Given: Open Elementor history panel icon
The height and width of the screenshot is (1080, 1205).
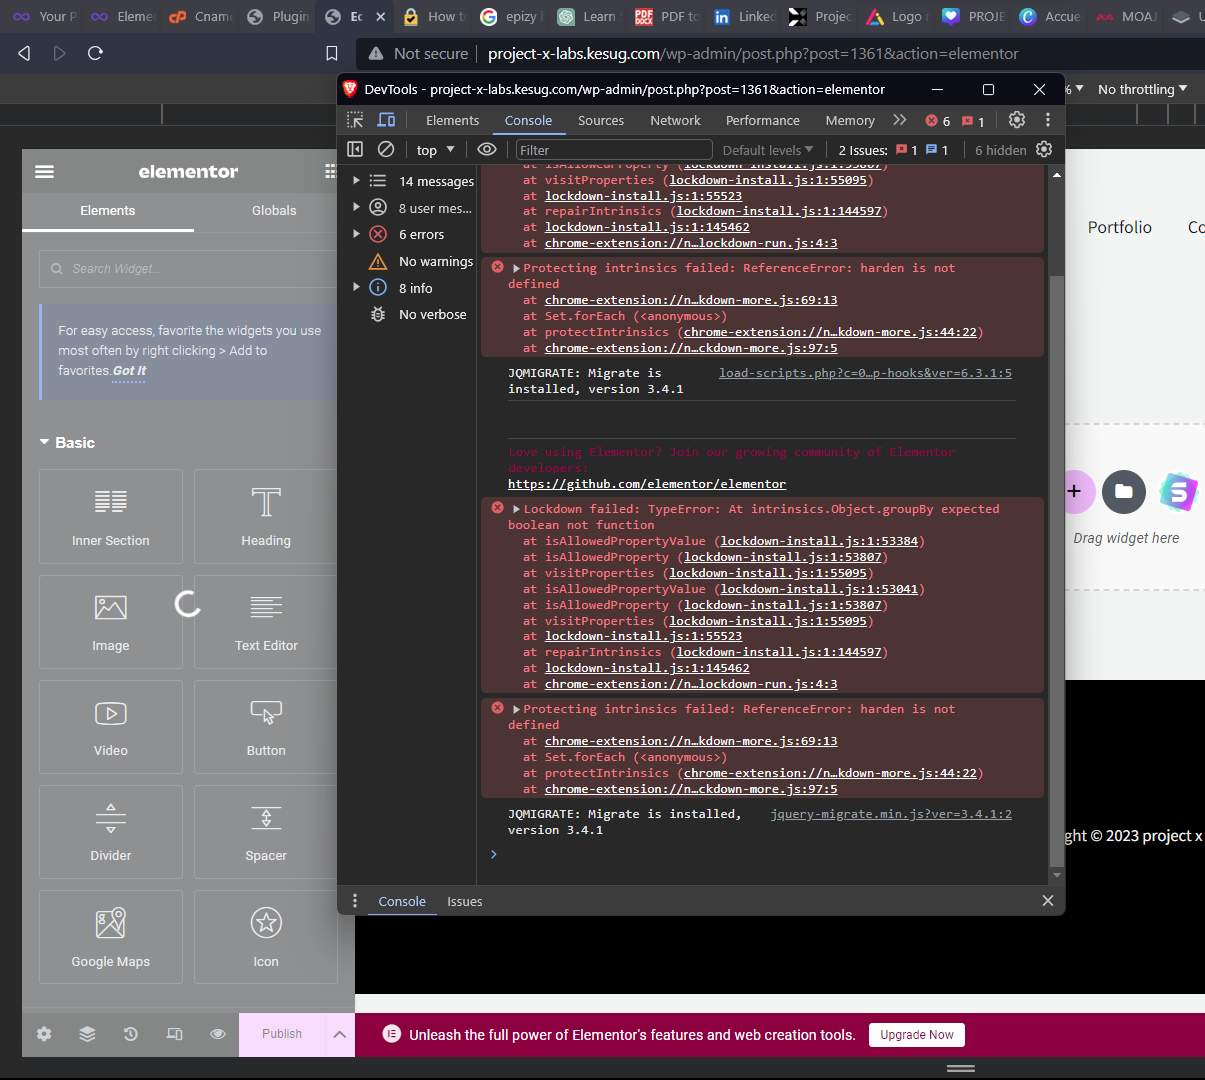Looking at the screenshot, I should pos(131,1034).
